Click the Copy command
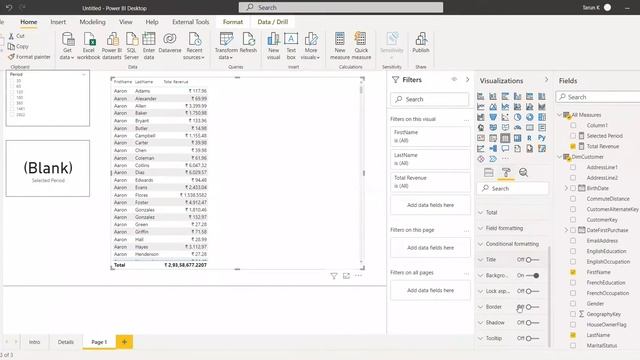The image size is (640, 360). (18, 46)
